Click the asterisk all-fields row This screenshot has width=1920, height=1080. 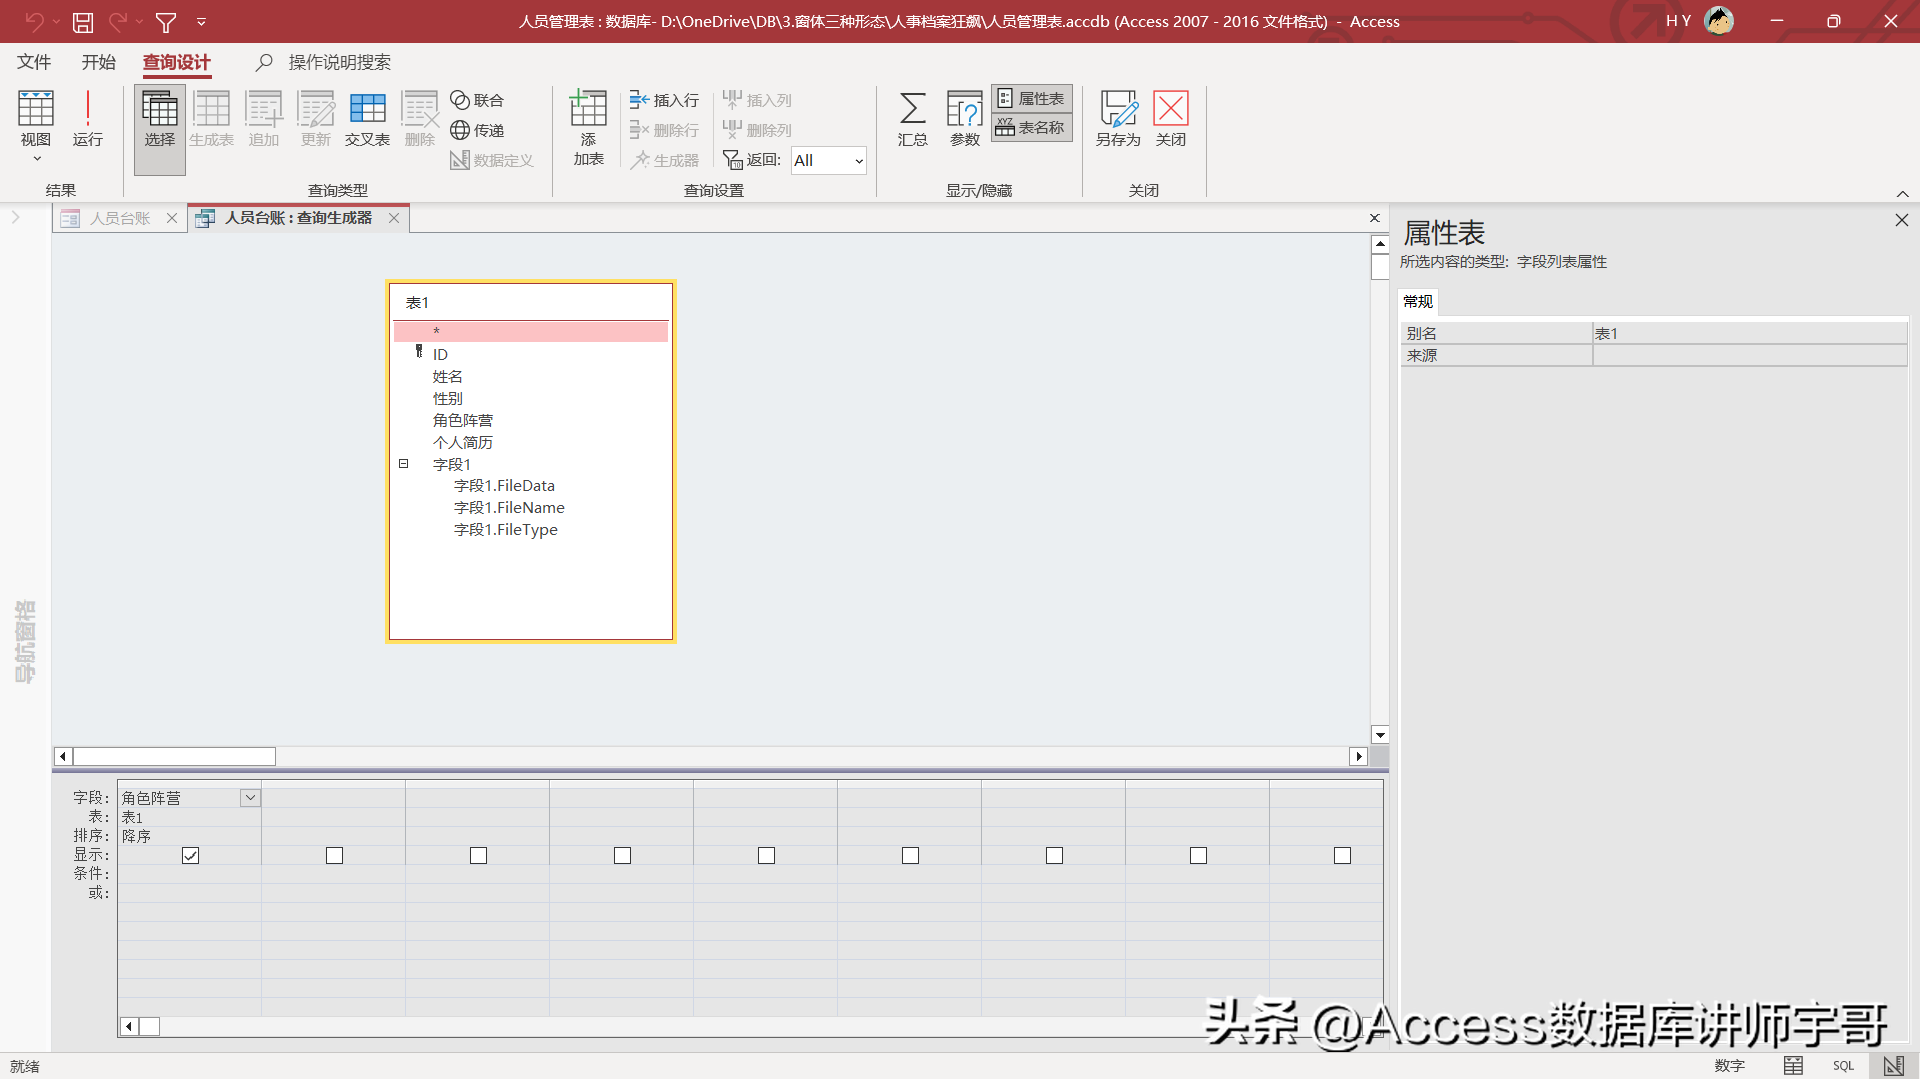point(530,331)
